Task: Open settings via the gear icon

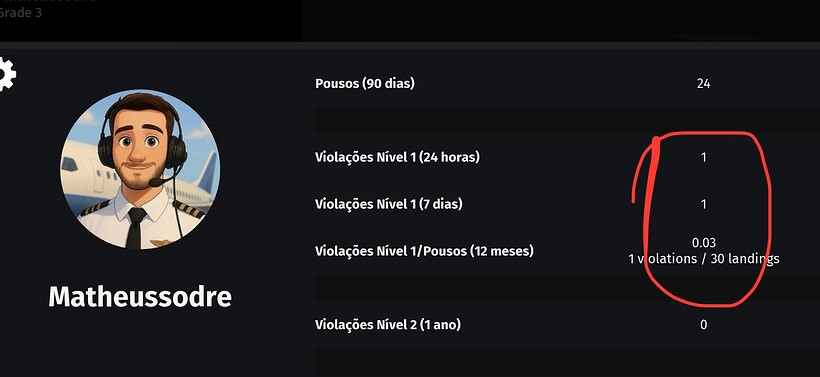Action: 6,74
